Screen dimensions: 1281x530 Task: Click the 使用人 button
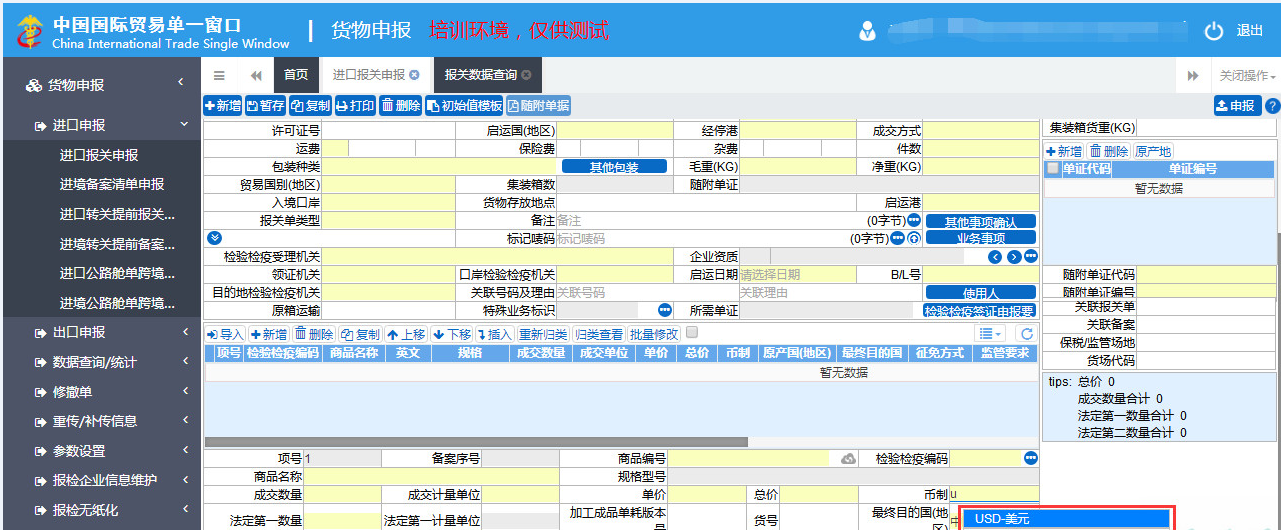pos(981,293)
